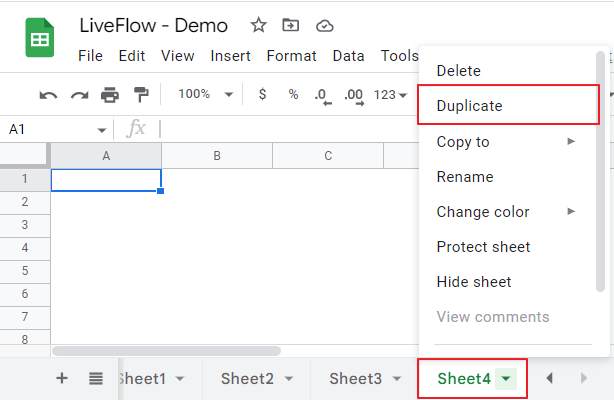Open Sheet4 tab dropdown arrow
The height and width of the screenshot is (400, 614).
click(506, 379)
